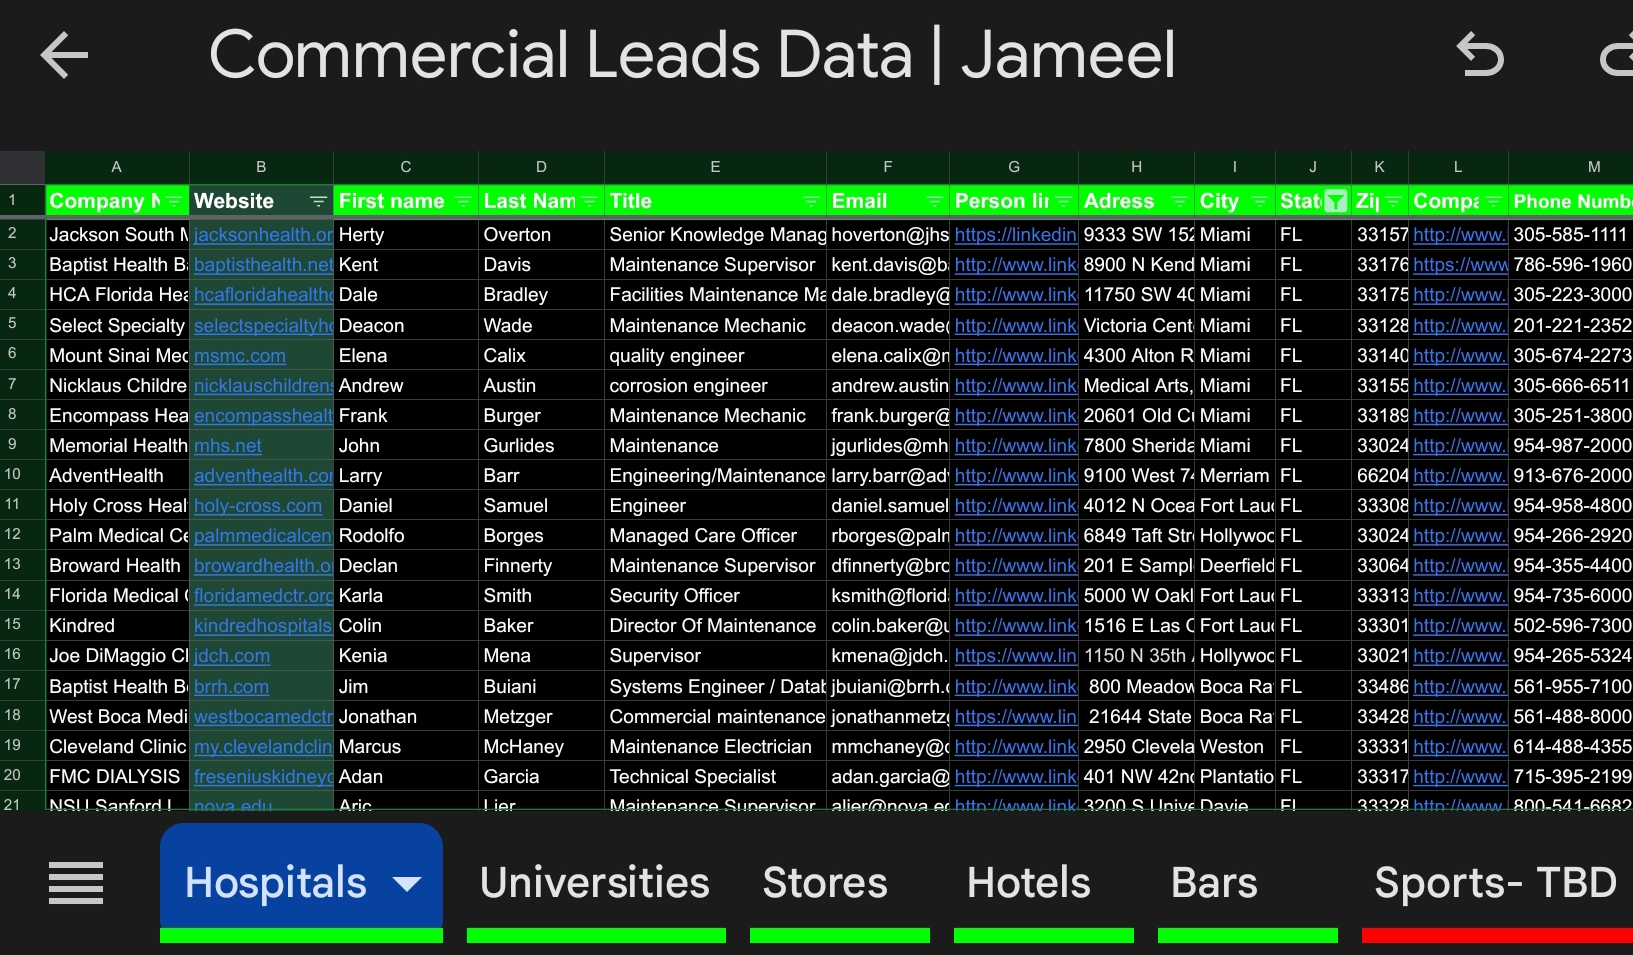Viewport: 1633px width, 955px height.
Task: Select the 'Technical Specialist' title cell
Action: (716, 776)
